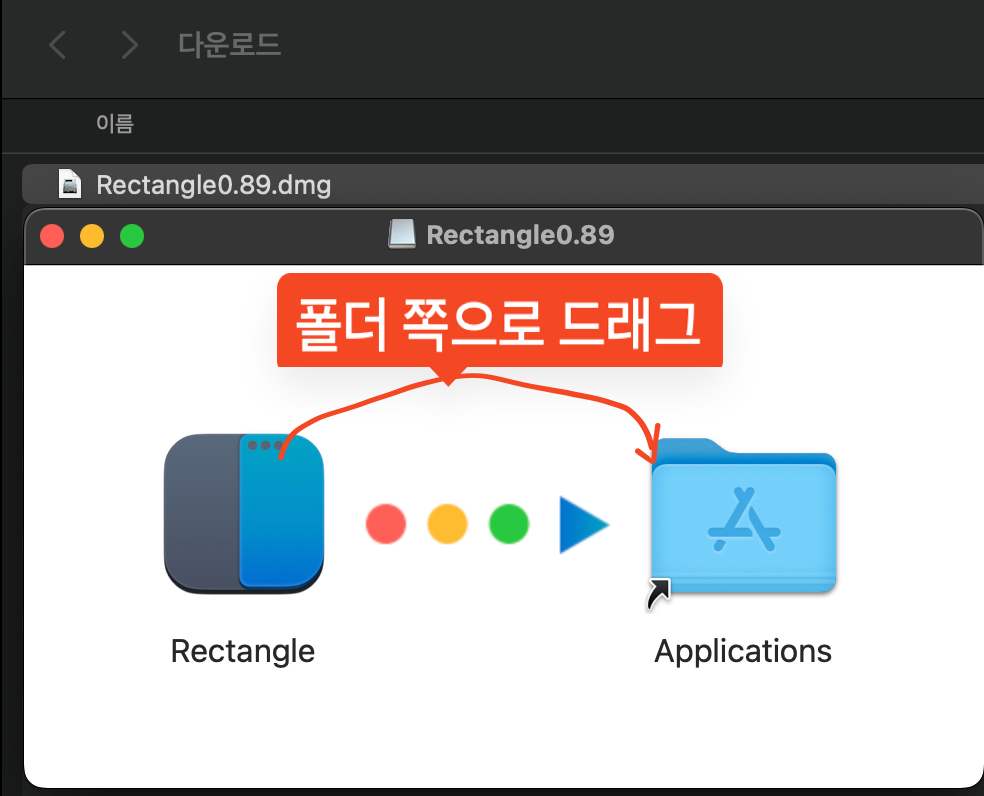
Task: Sort by the 이름 column header
Action: click(115, 124)
